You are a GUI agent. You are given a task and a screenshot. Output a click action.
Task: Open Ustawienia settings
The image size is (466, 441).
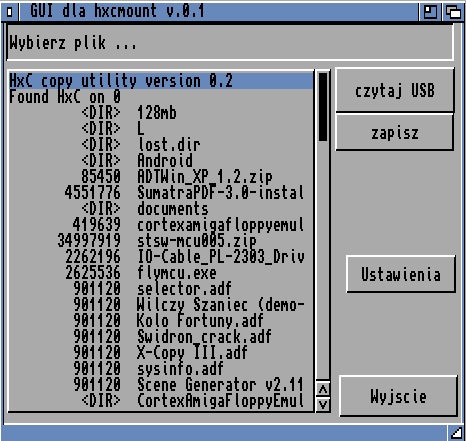(401, 274)
